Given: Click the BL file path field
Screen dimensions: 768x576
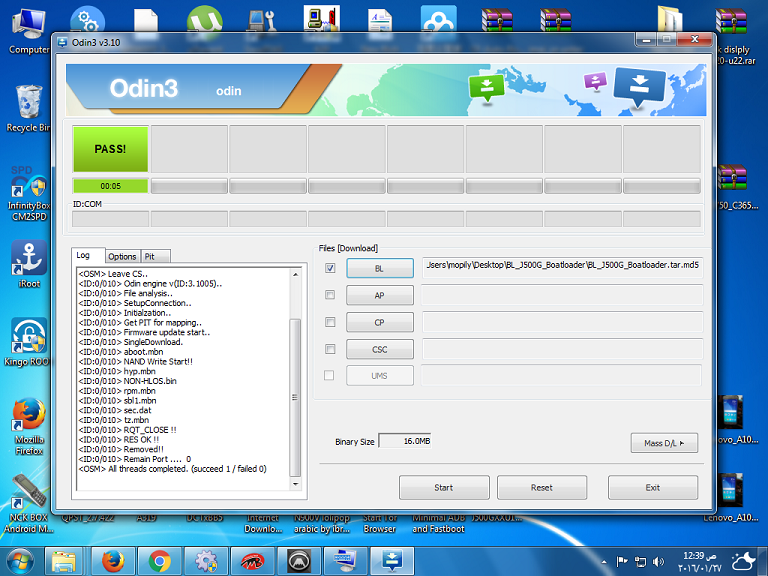Looking at the screenshot, I should point(562,267).
